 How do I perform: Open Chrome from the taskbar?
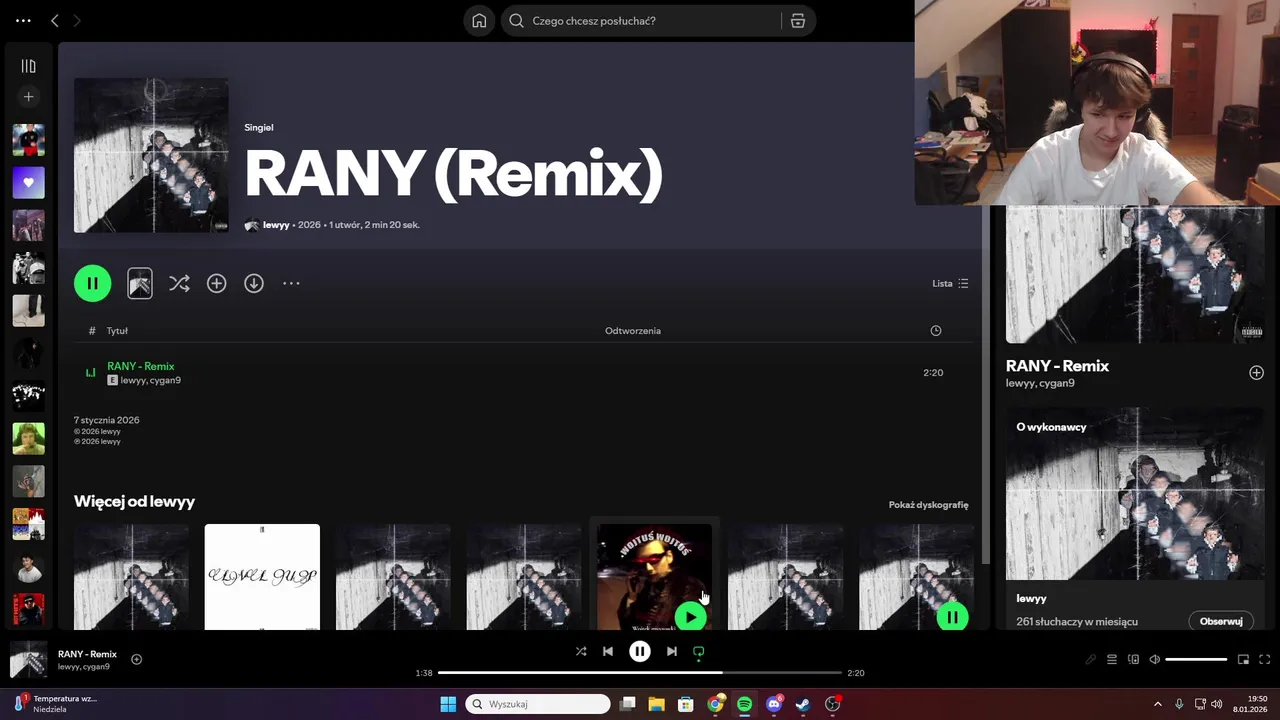point(715,704)
